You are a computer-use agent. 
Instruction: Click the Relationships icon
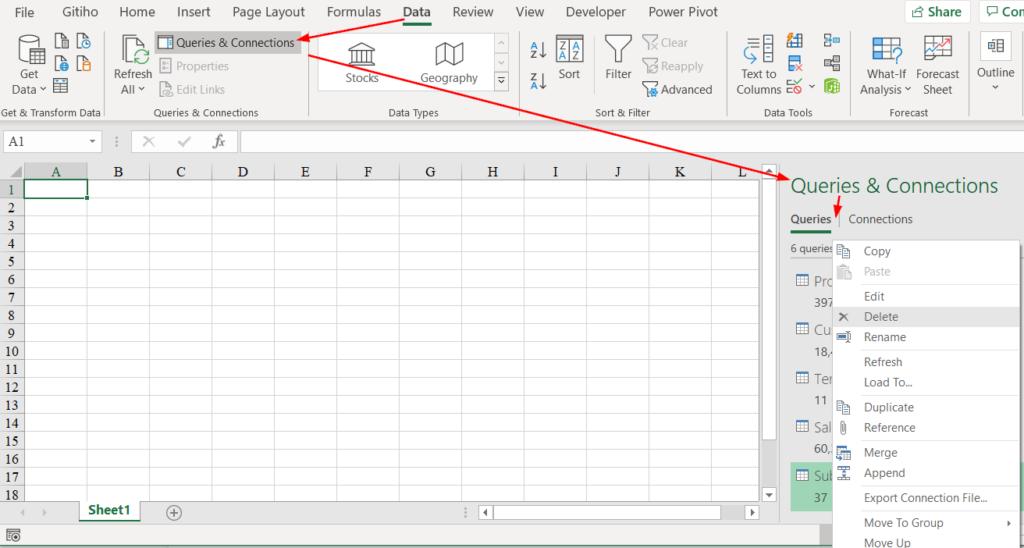coord(832,63)
